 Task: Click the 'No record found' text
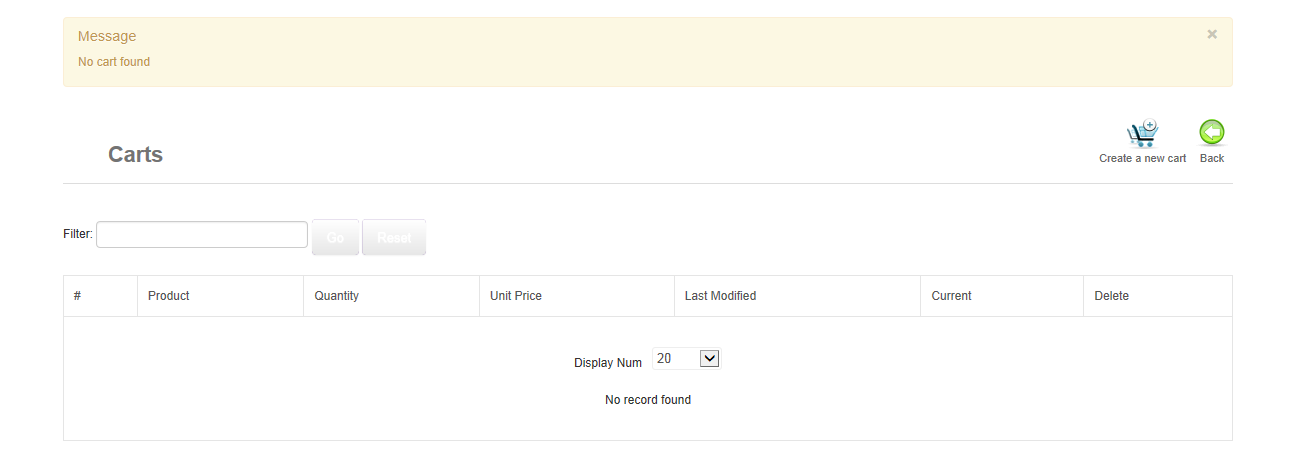(648, 400)
